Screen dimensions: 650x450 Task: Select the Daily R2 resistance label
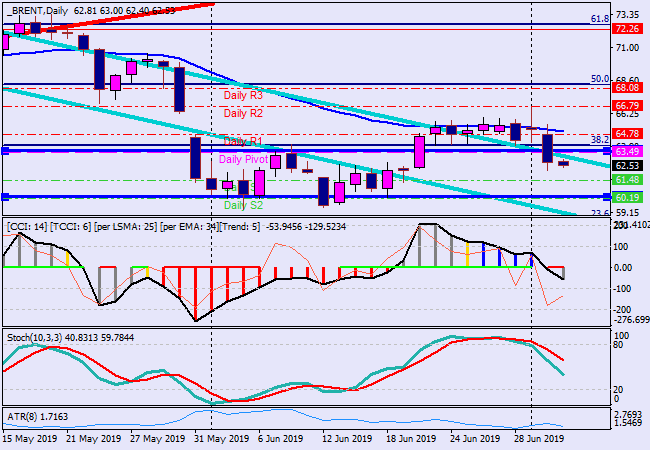(242, 114)
